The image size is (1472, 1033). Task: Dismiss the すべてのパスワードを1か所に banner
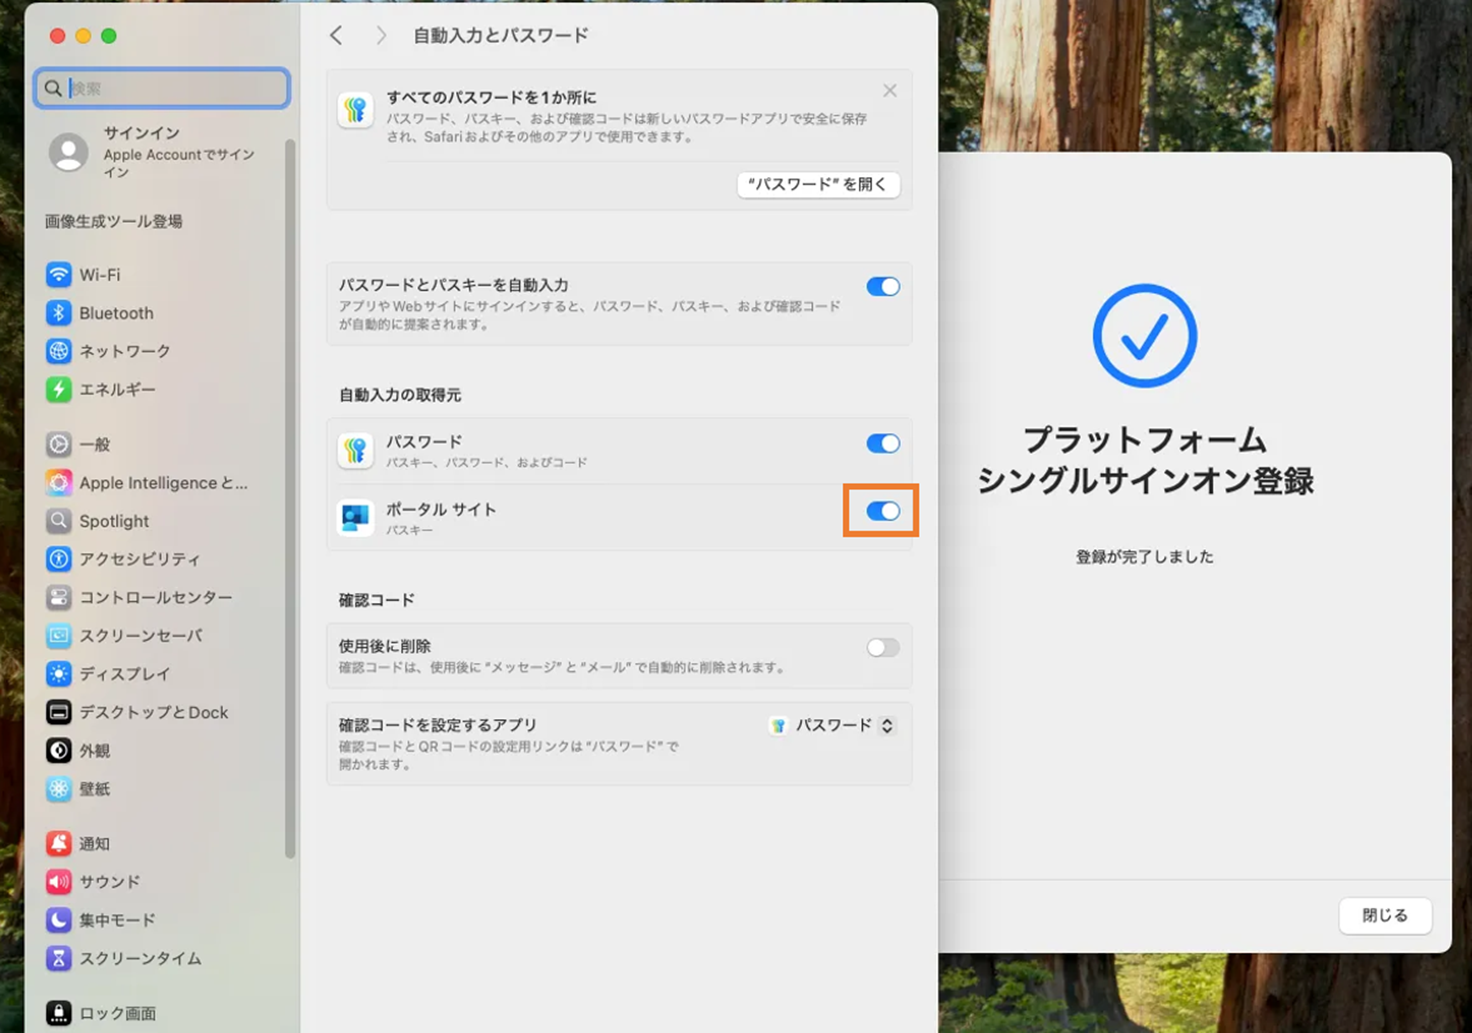(x=890, y=91)
